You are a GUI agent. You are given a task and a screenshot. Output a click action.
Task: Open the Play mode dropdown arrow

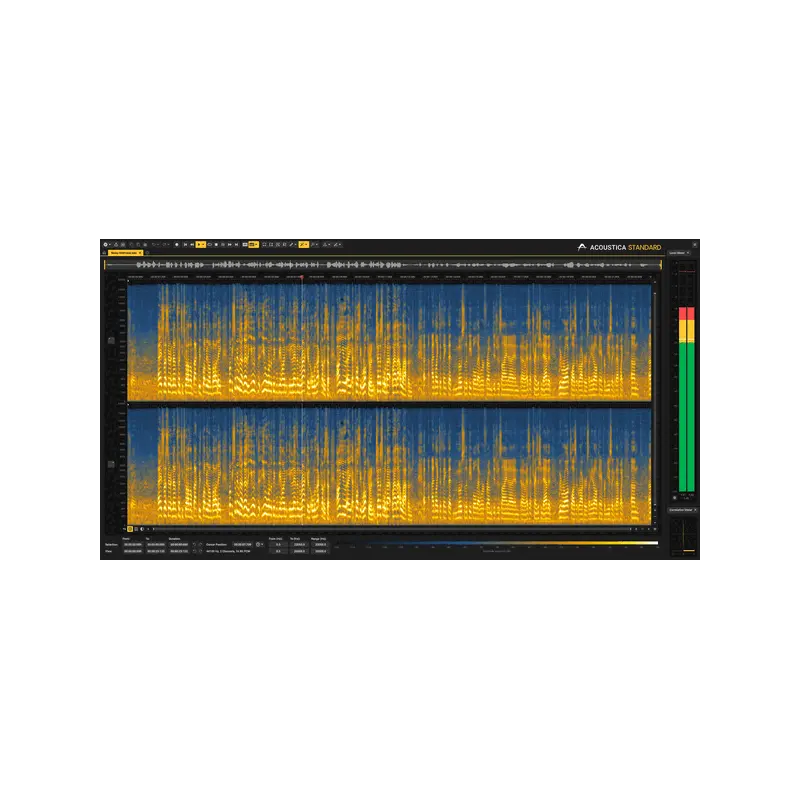point(204,245)
